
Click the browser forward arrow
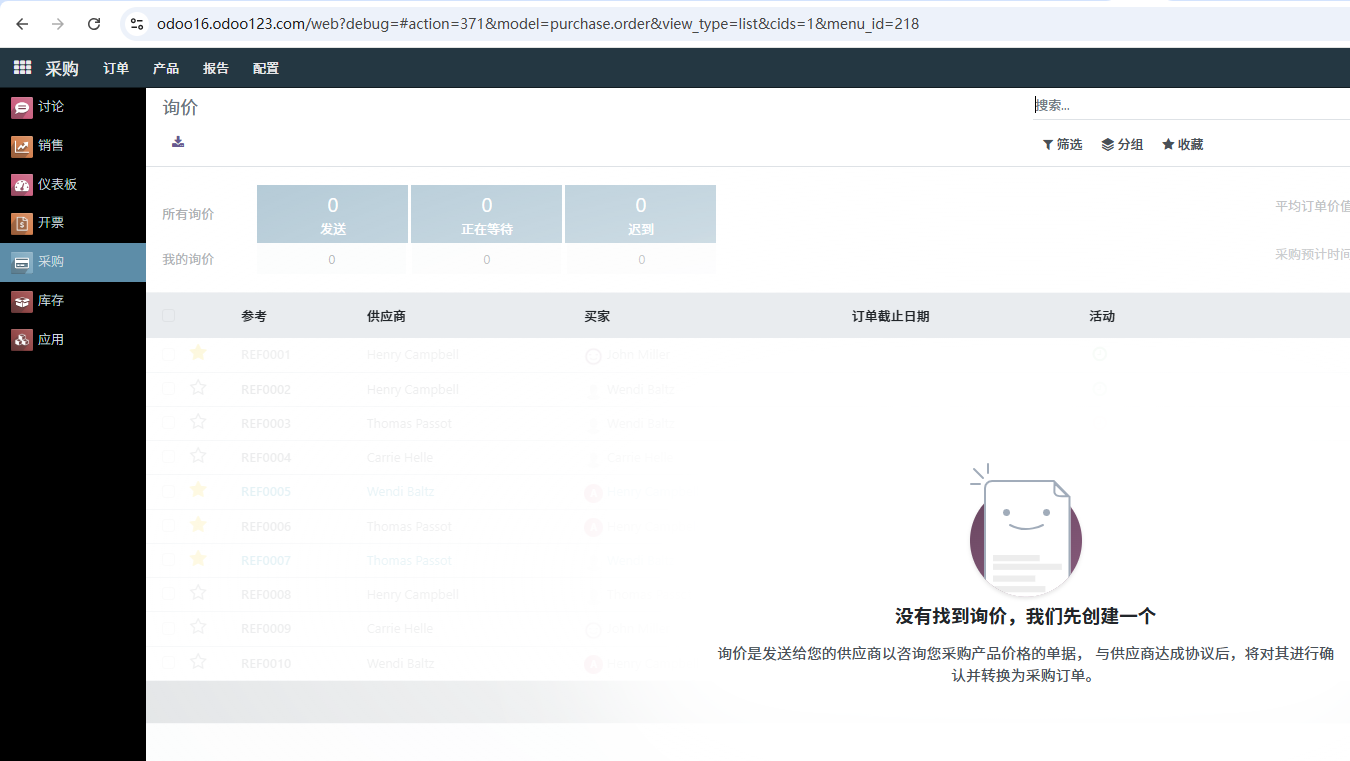coord(58,24)
